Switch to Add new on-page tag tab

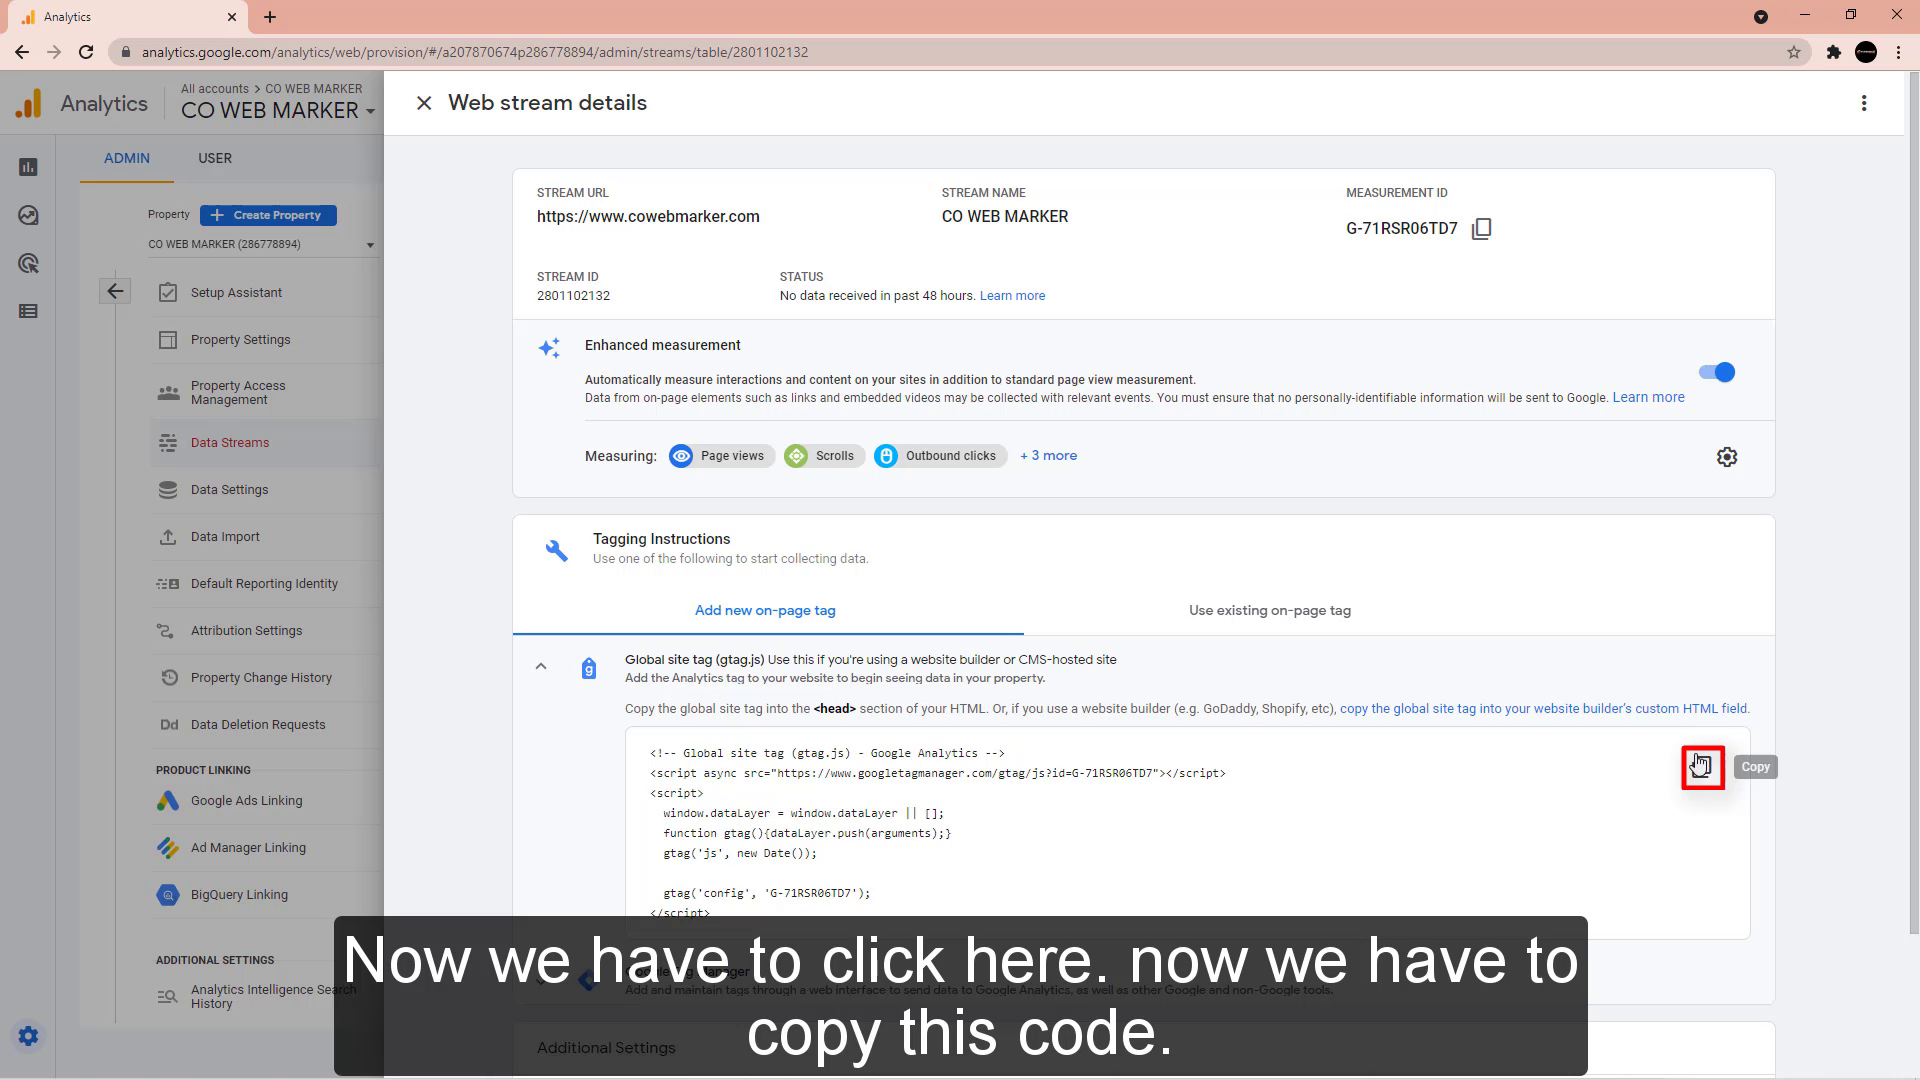[765, 610]
